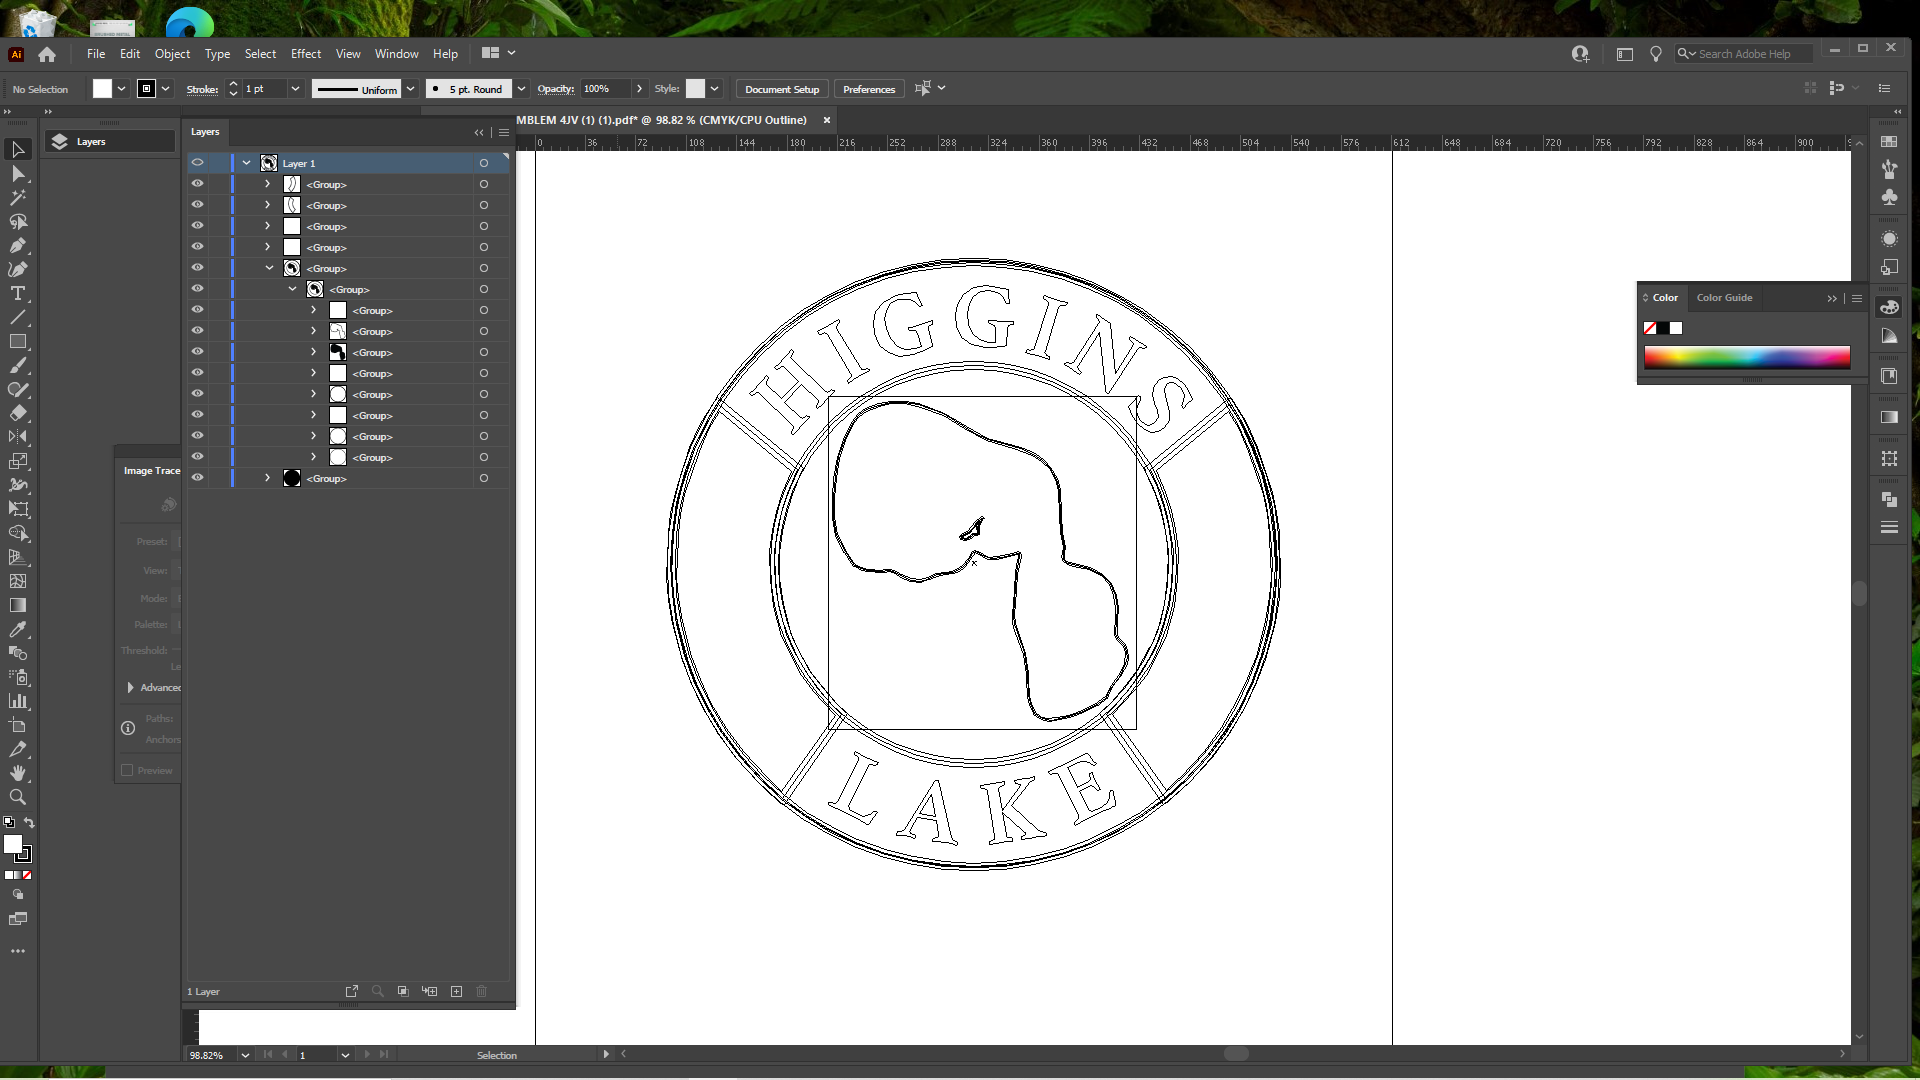Select the Magic Wand tool
Screen dimensions: 1920x1080
click(x=18, y=198)
